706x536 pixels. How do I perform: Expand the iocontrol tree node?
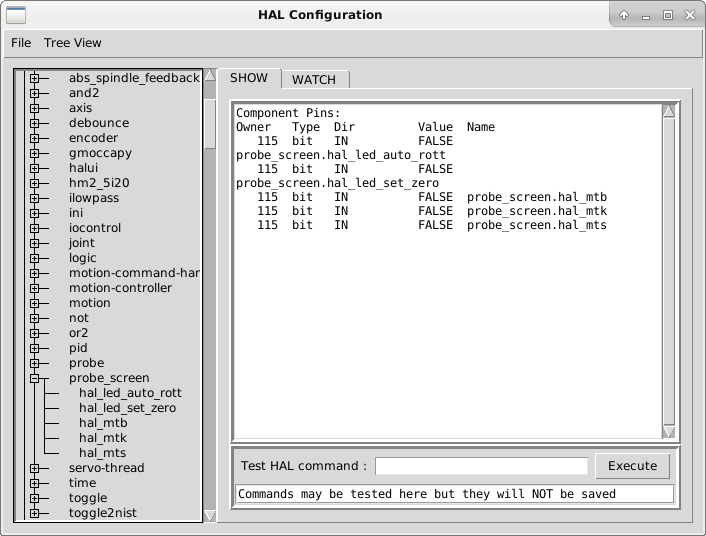[35, 228]
